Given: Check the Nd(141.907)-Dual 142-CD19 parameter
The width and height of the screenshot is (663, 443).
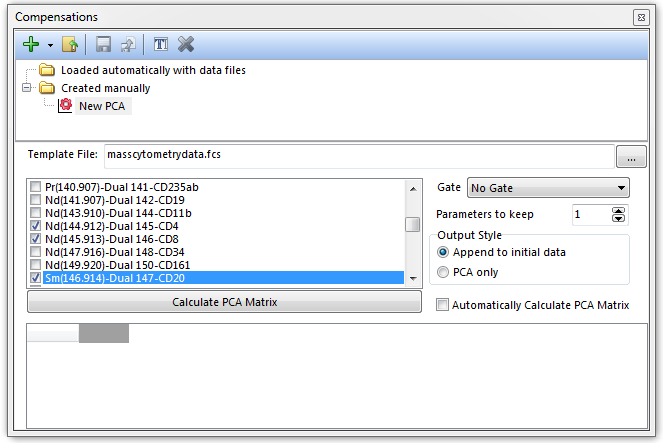Looking at the screenshot, I should coord(36,200).
